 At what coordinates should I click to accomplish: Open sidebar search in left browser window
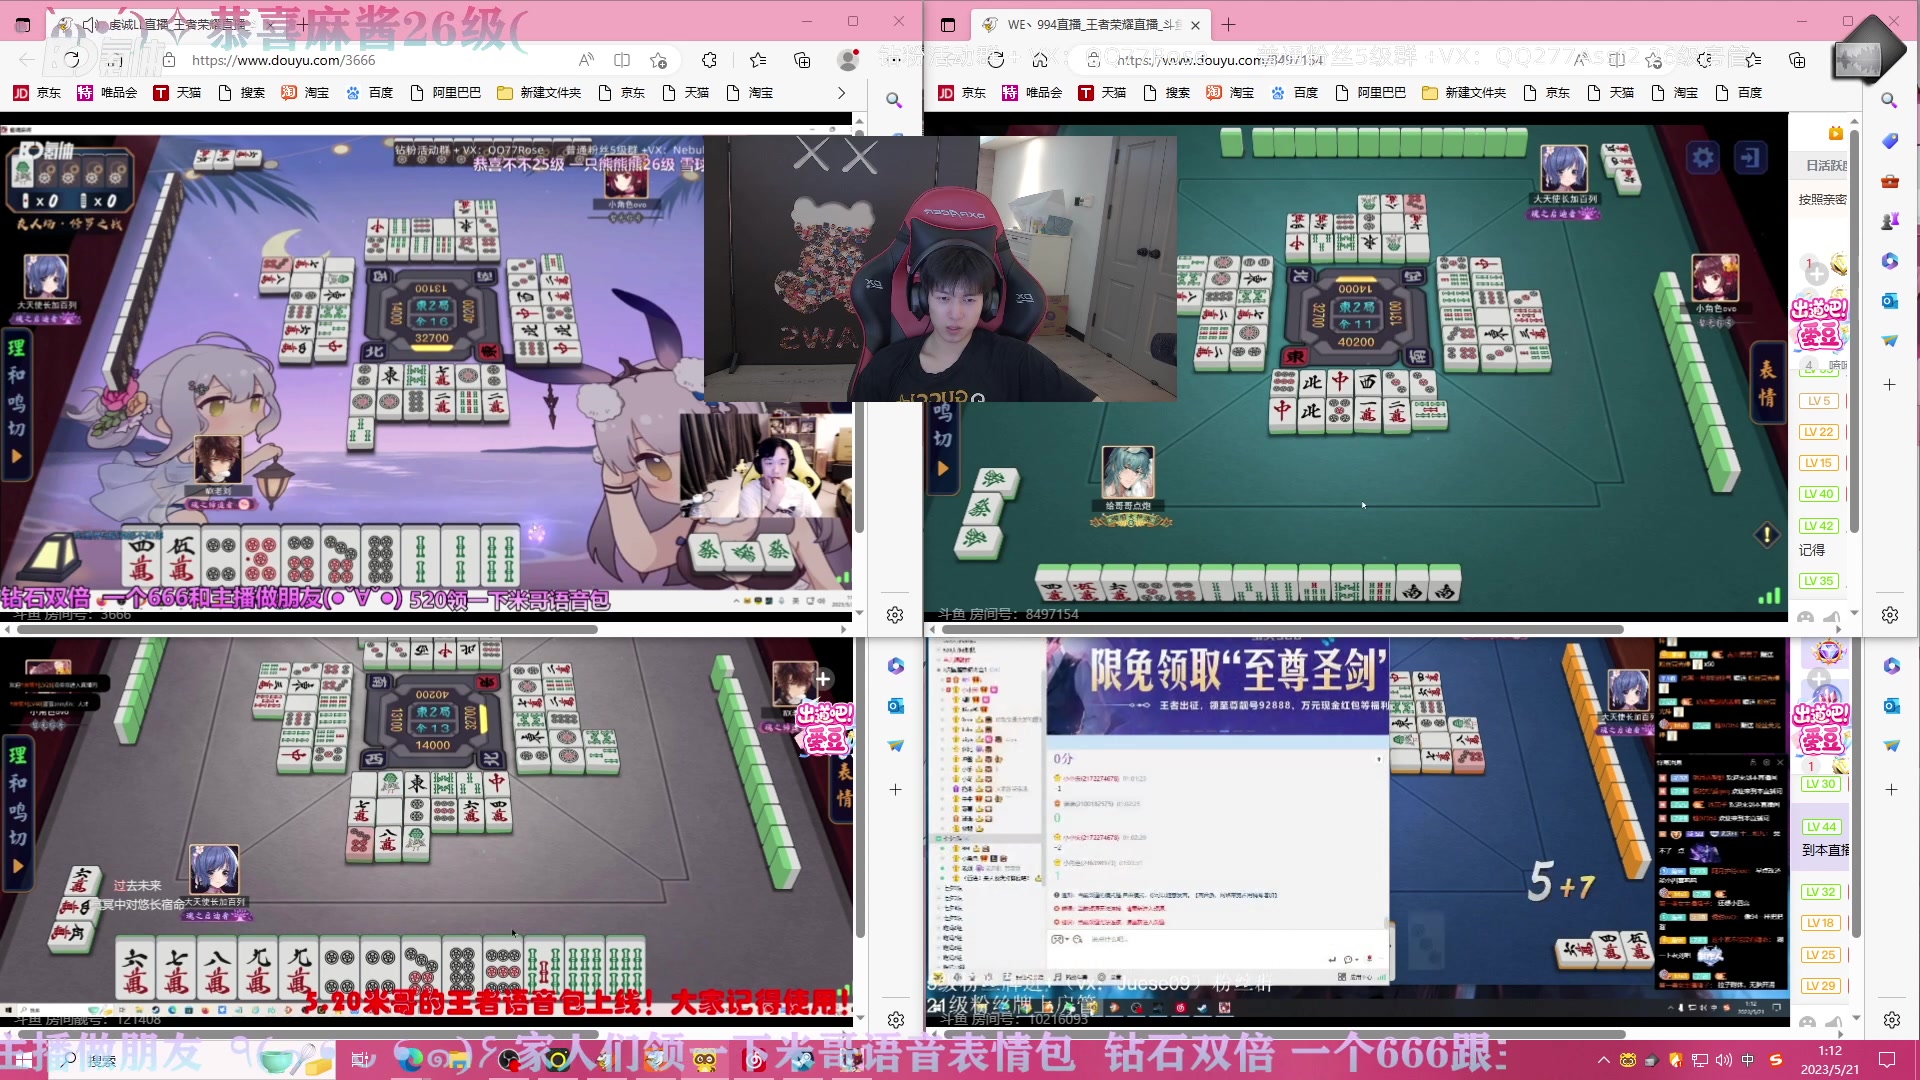(894, 100)
